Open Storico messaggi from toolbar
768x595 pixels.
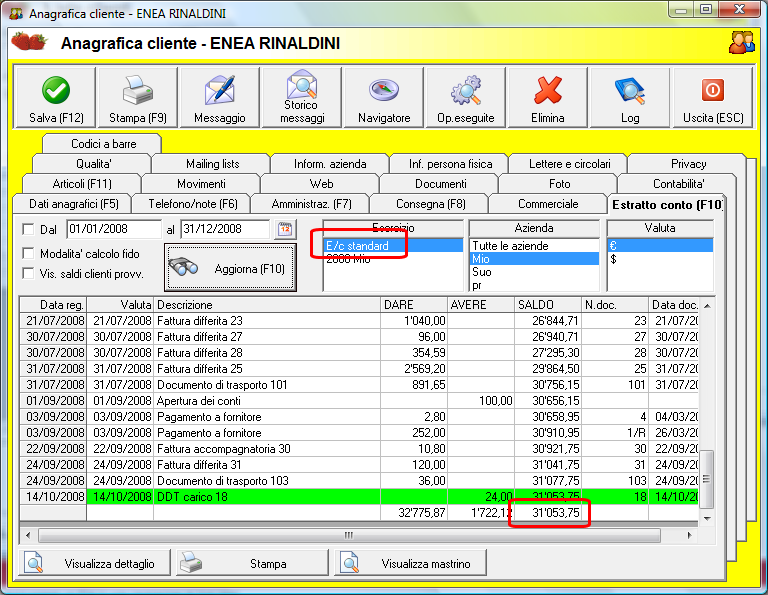302,98
